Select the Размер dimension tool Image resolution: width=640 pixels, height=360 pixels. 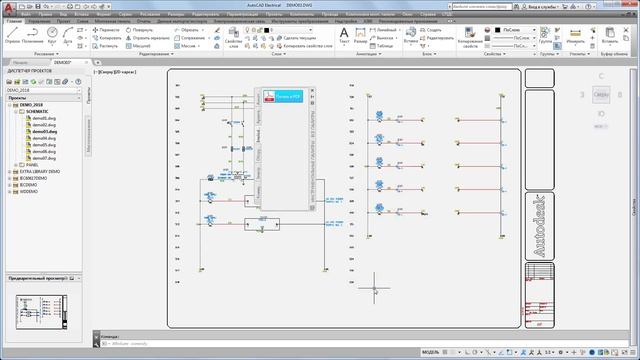[x=360, y=35]
